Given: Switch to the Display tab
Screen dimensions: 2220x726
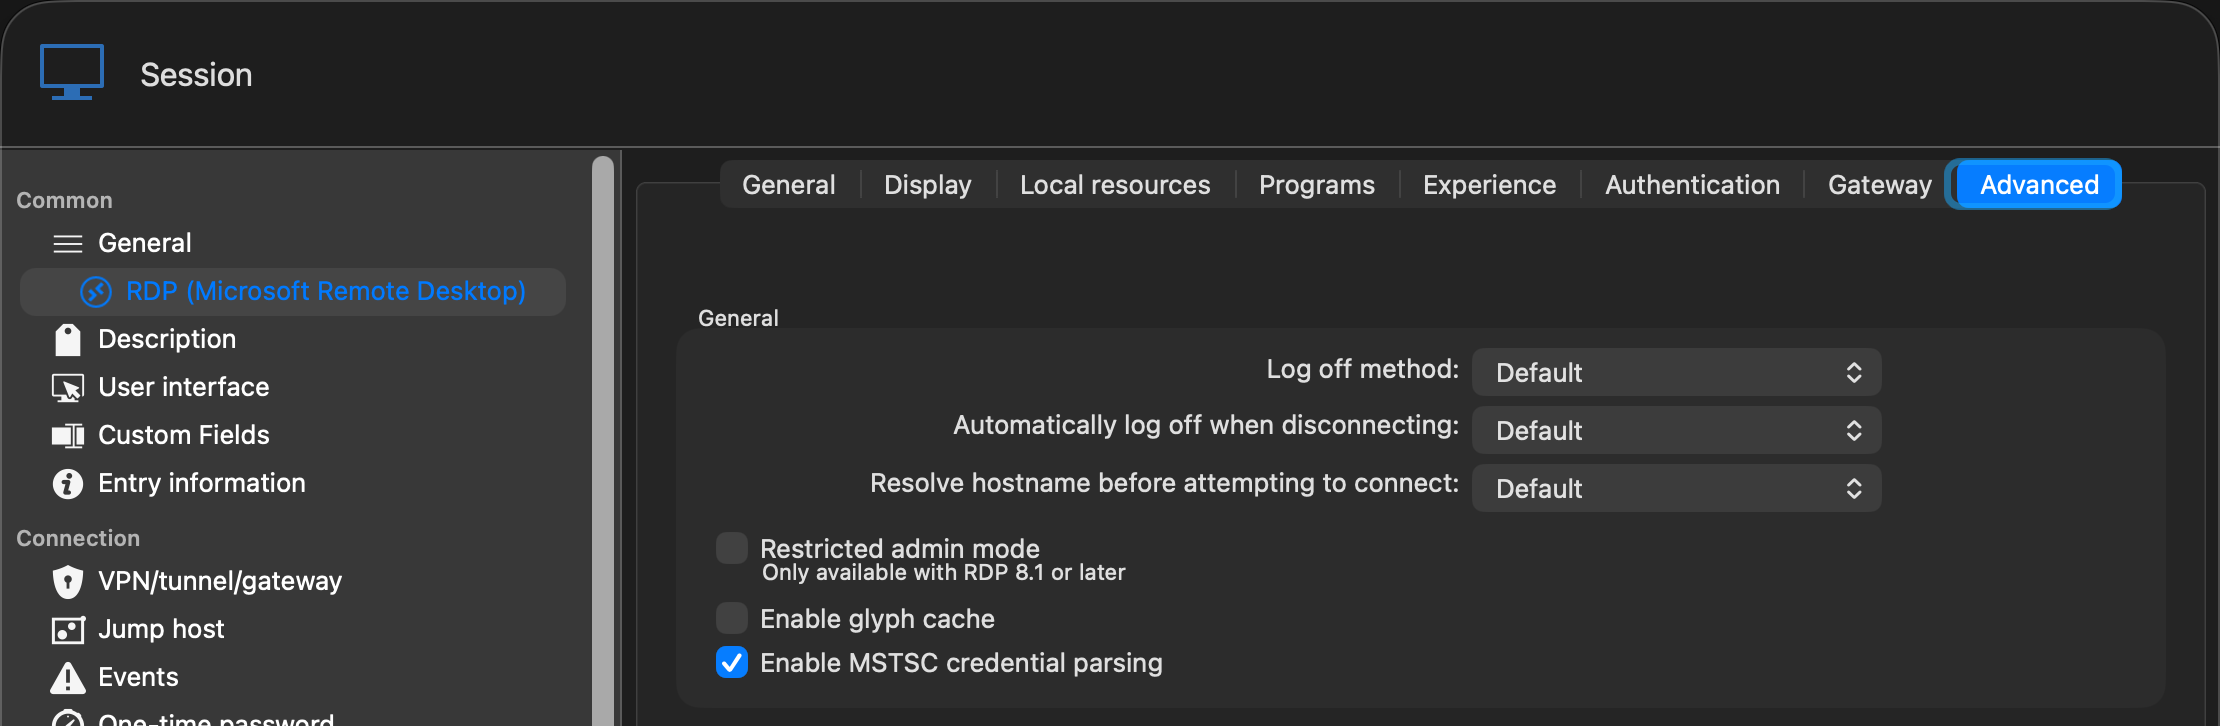Looking at the screenshot, I should [928, 185].
